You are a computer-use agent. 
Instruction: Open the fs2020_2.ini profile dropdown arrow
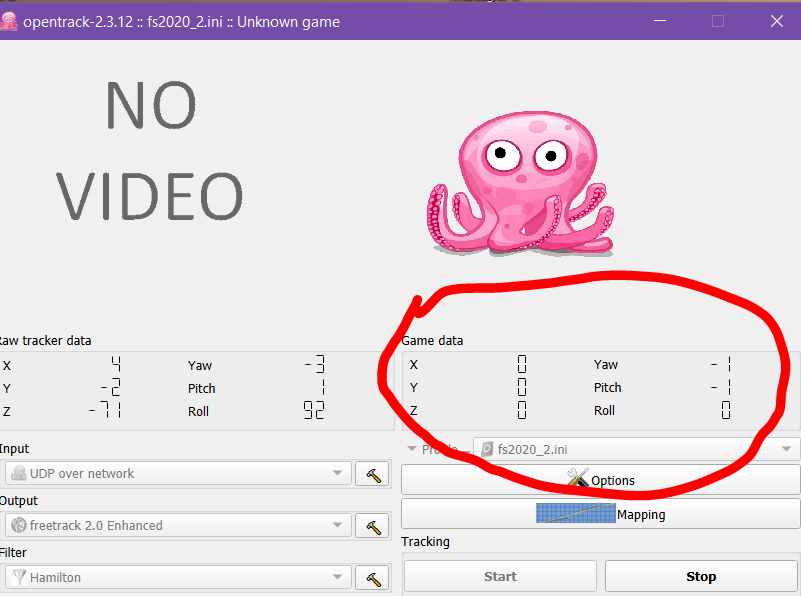786,449
